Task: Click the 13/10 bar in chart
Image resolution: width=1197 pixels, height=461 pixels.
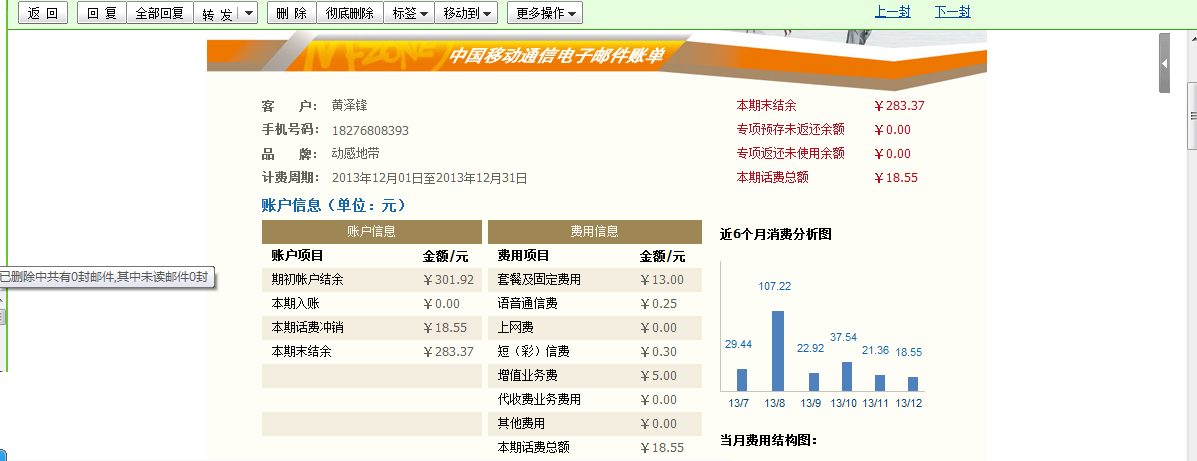Action: (x=845, y=376)
